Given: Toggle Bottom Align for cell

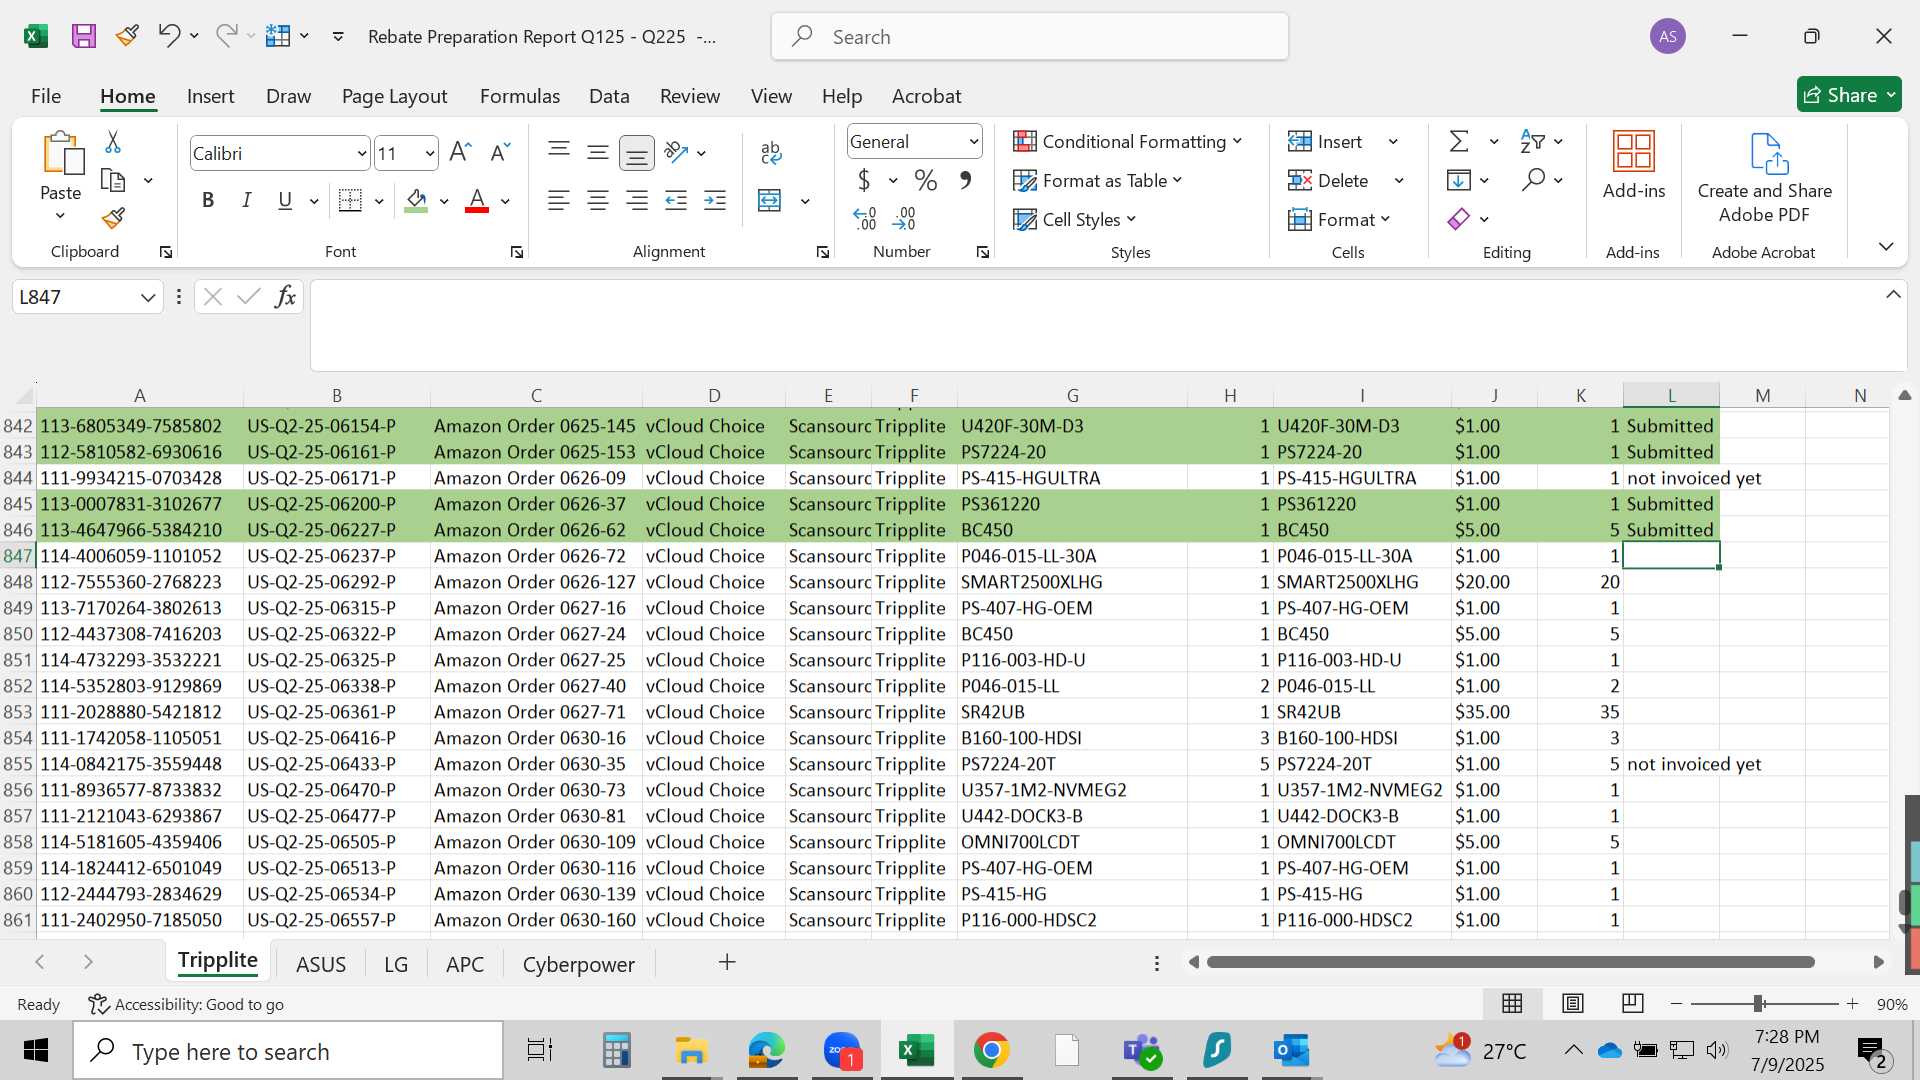Looking at the screenshot, I should (x=637, y=152).
